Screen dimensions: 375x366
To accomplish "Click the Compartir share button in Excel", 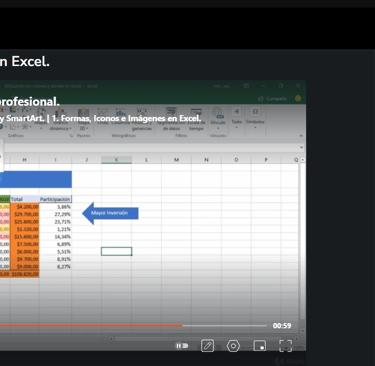I will point(273,99).
